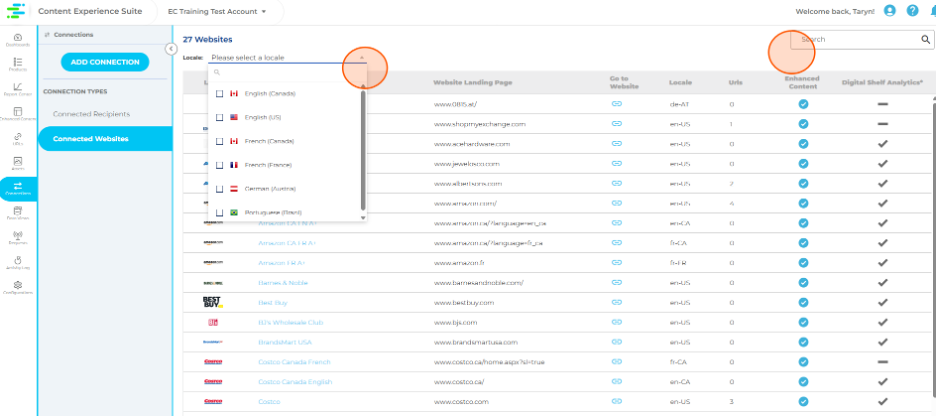Click Enhanced Content checkmark for www.bestbuy.com
The image size is (936, 416).
point(803,303)
